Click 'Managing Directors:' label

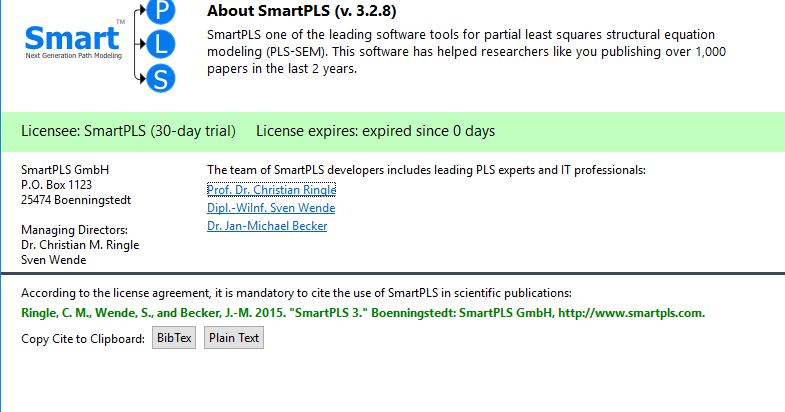tap(74, 230)
